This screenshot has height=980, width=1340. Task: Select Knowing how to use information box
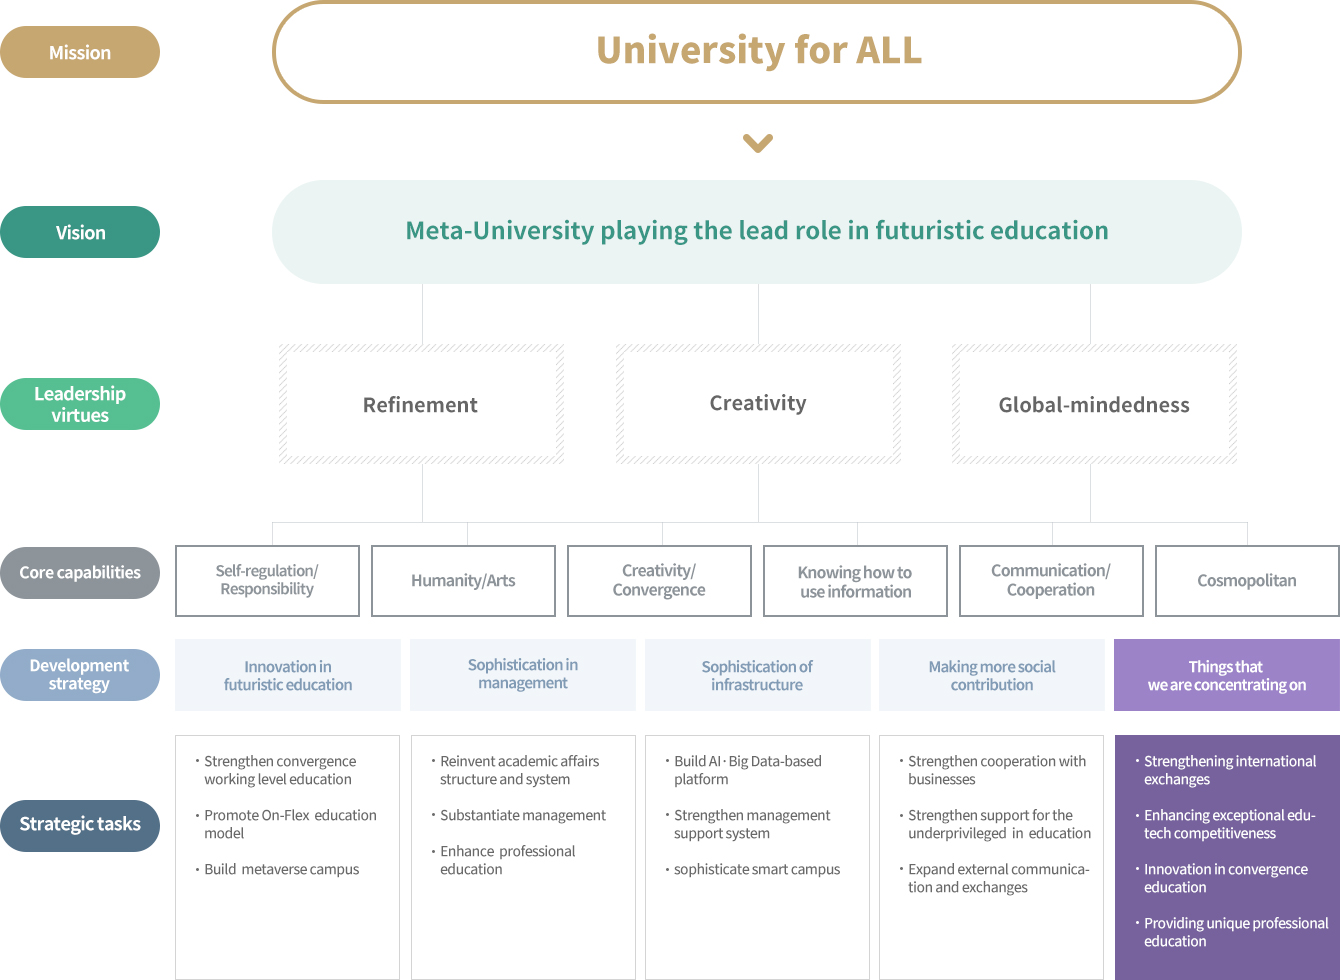(x=855, y=581)
